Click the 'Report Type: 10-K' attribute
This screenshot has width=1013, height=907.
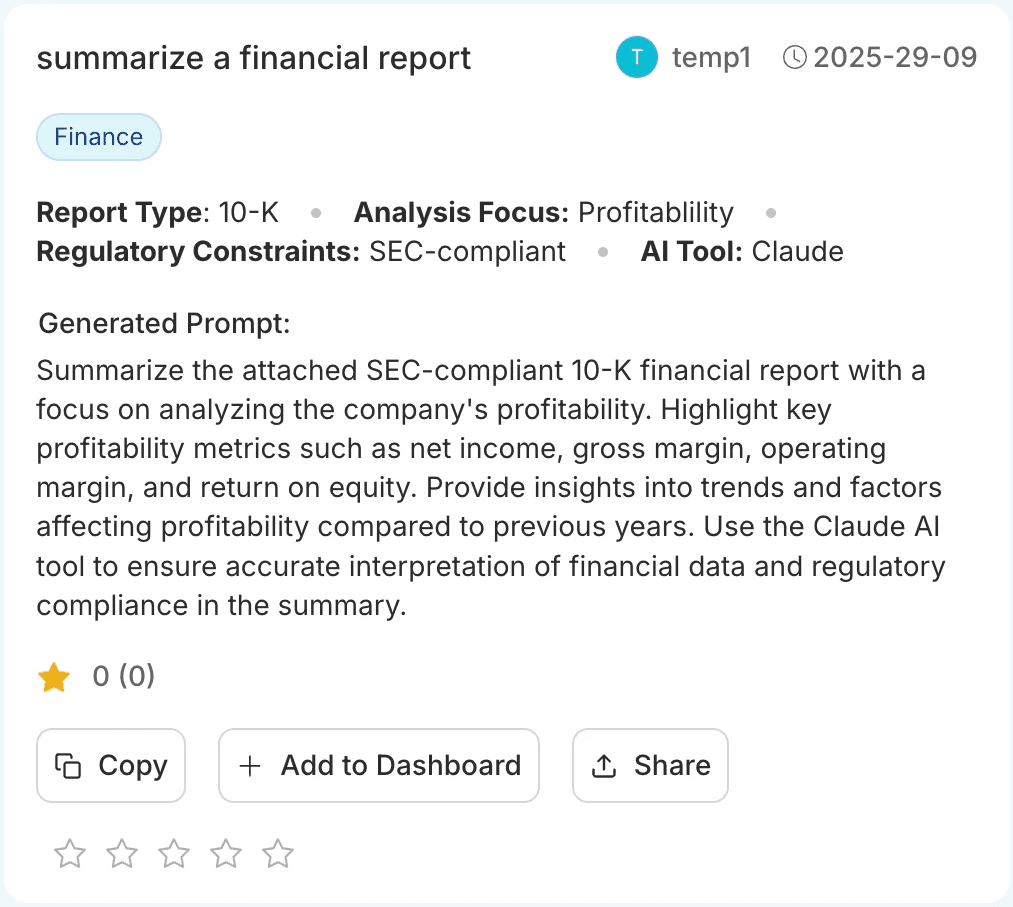click(158, 213)
